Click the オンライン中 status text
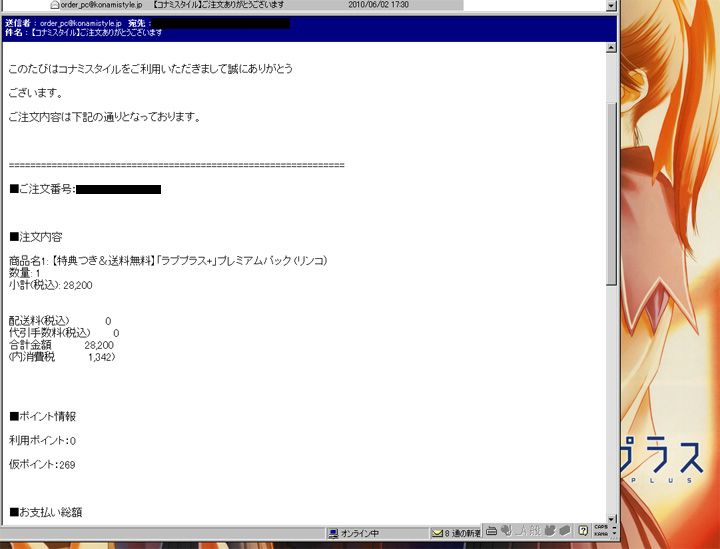The height and width of the screenshot is (549, 720). pos(360,533)
